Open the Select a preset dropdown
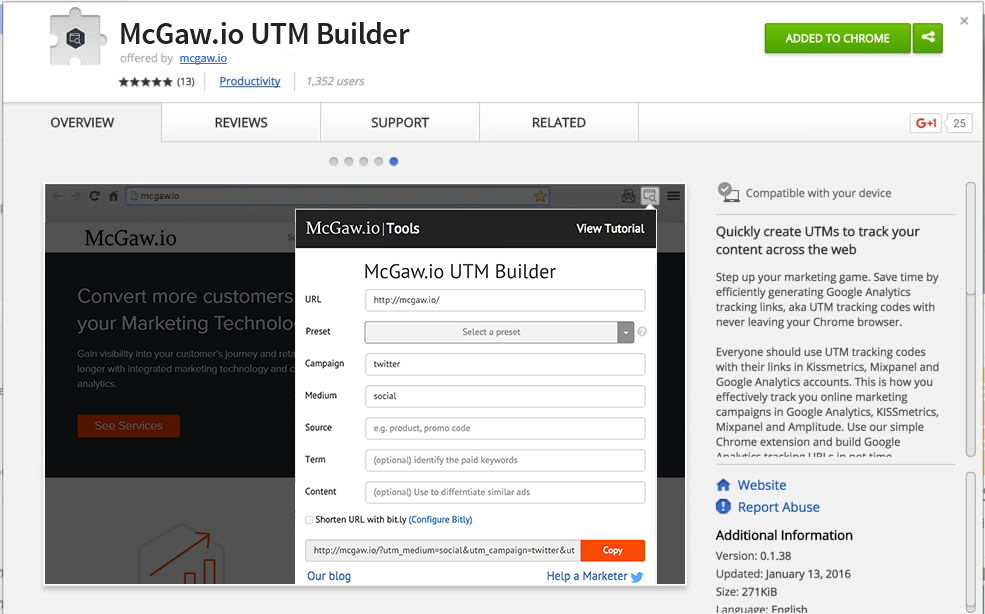Screen dimensions: 985x614 tap(499, 332)
